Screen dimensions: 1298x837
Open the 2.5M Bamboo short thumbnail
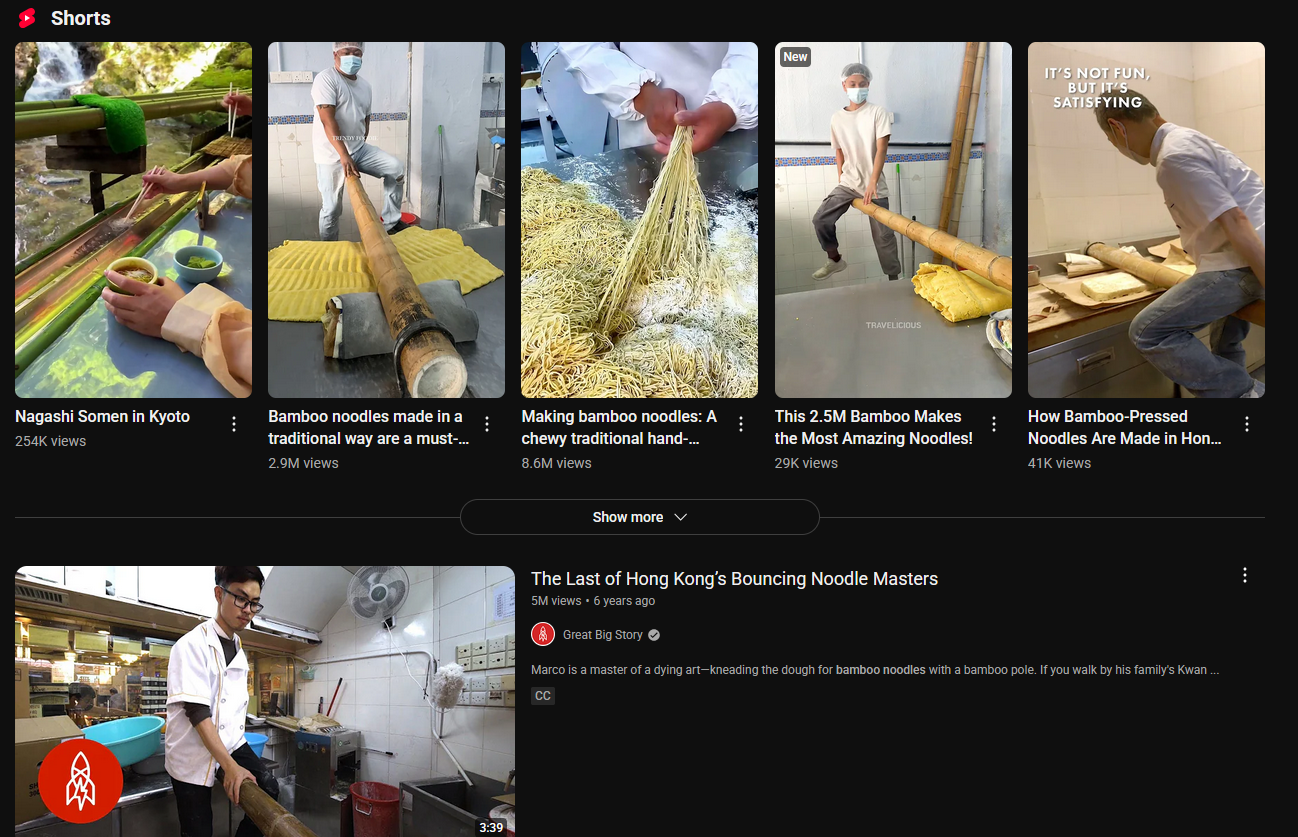tap(893, 220)
